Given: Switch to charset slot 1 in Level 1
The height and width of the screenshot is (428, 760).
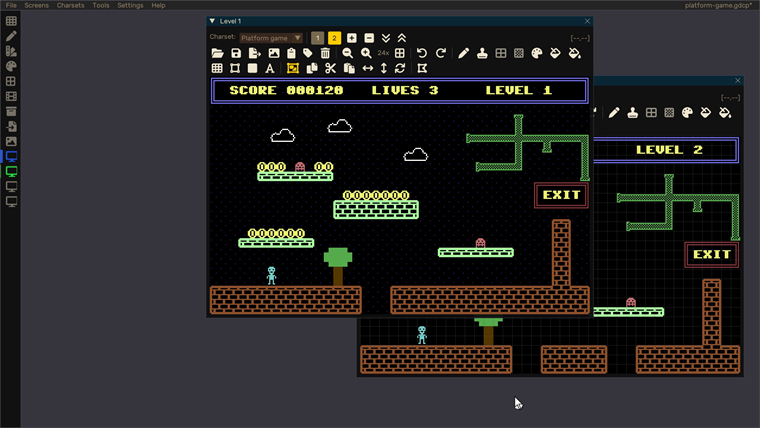Looking at the screenshot, I should pyautogui.click(x=317, y=38).
